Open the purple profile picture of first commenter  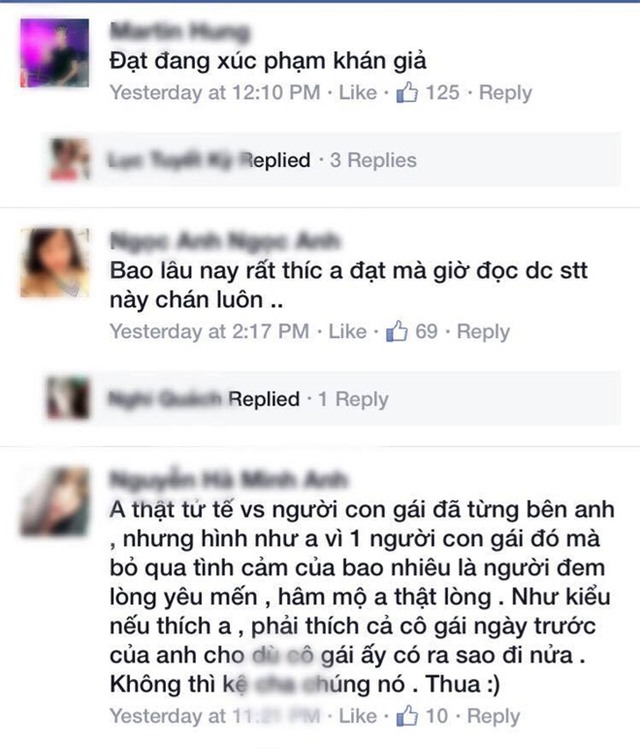point(54,53)
